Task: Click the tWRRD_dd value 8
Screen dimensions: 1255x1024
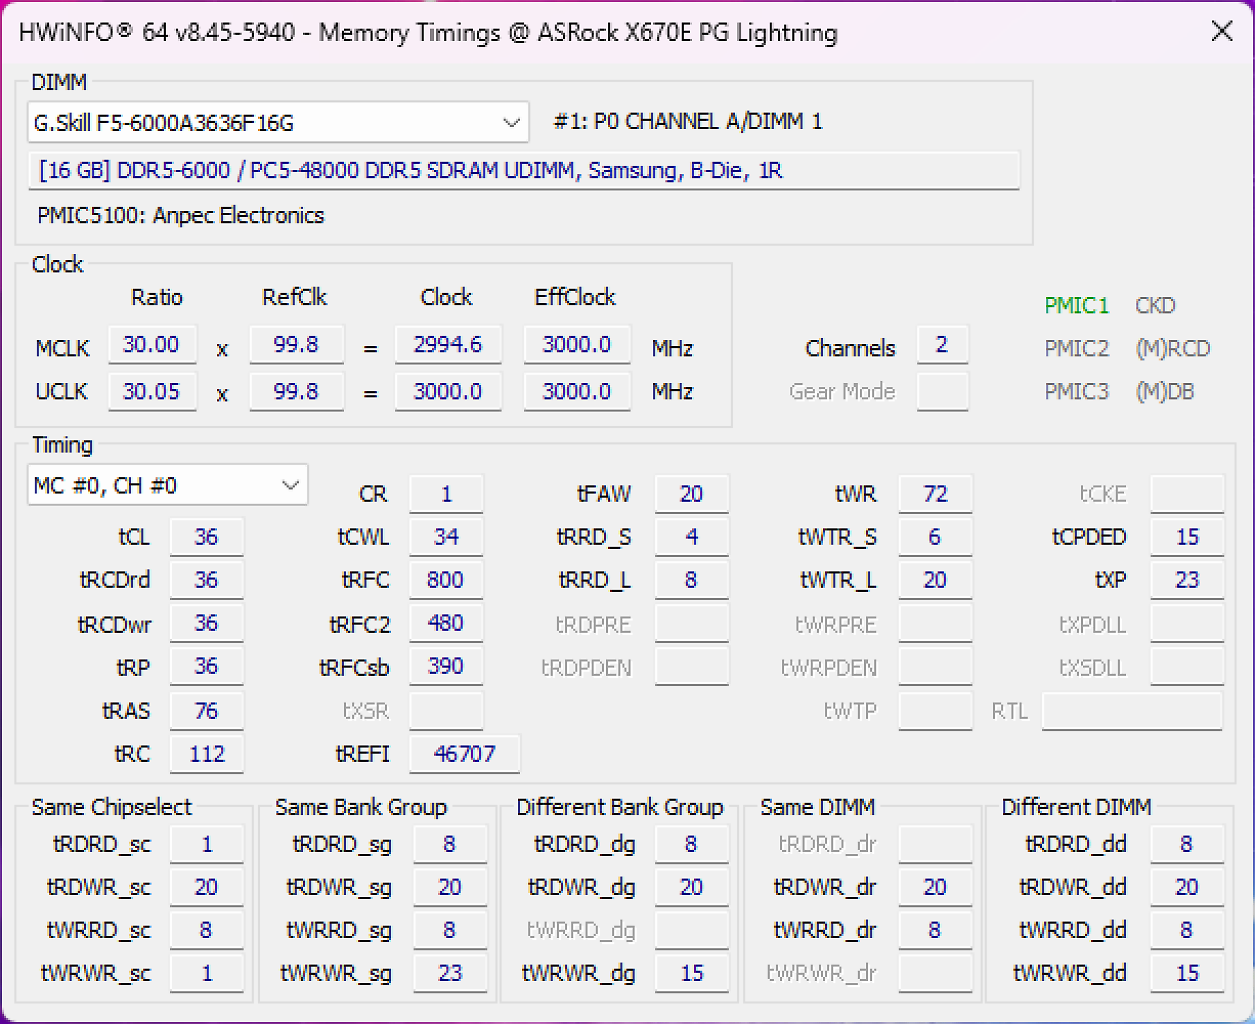Action: pos(1187,930)
